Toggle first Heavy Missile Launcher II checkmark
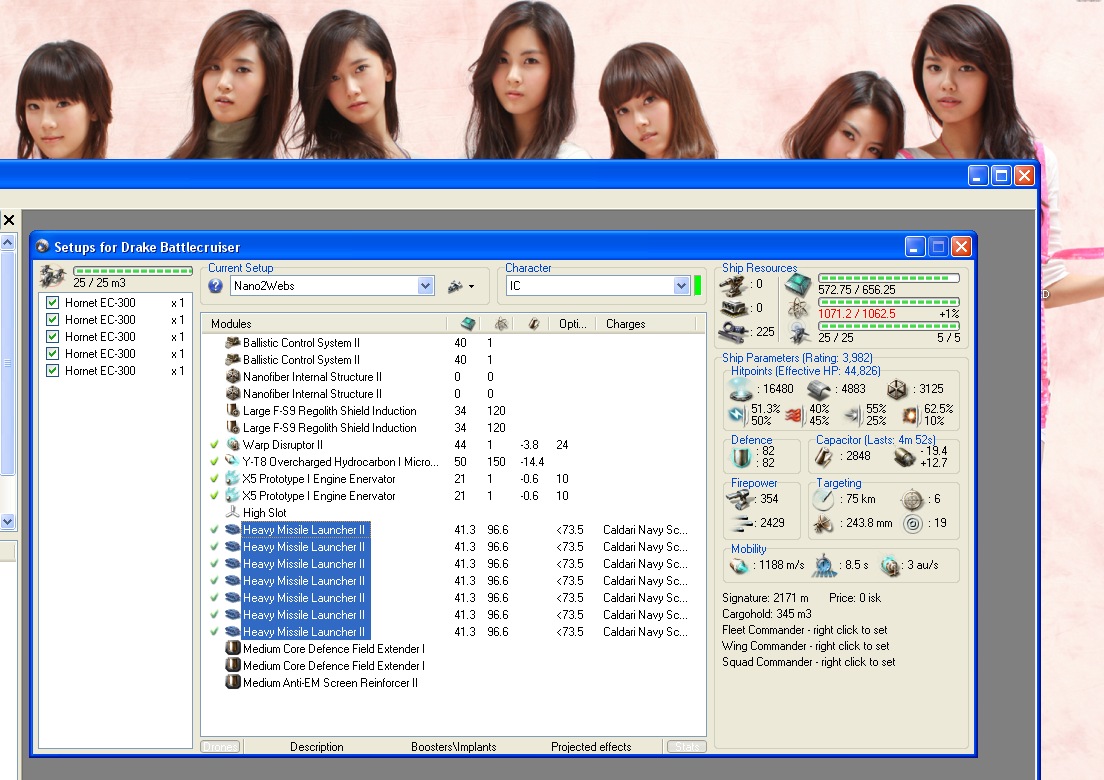1104x780 pixels. [x=214, y=530]
